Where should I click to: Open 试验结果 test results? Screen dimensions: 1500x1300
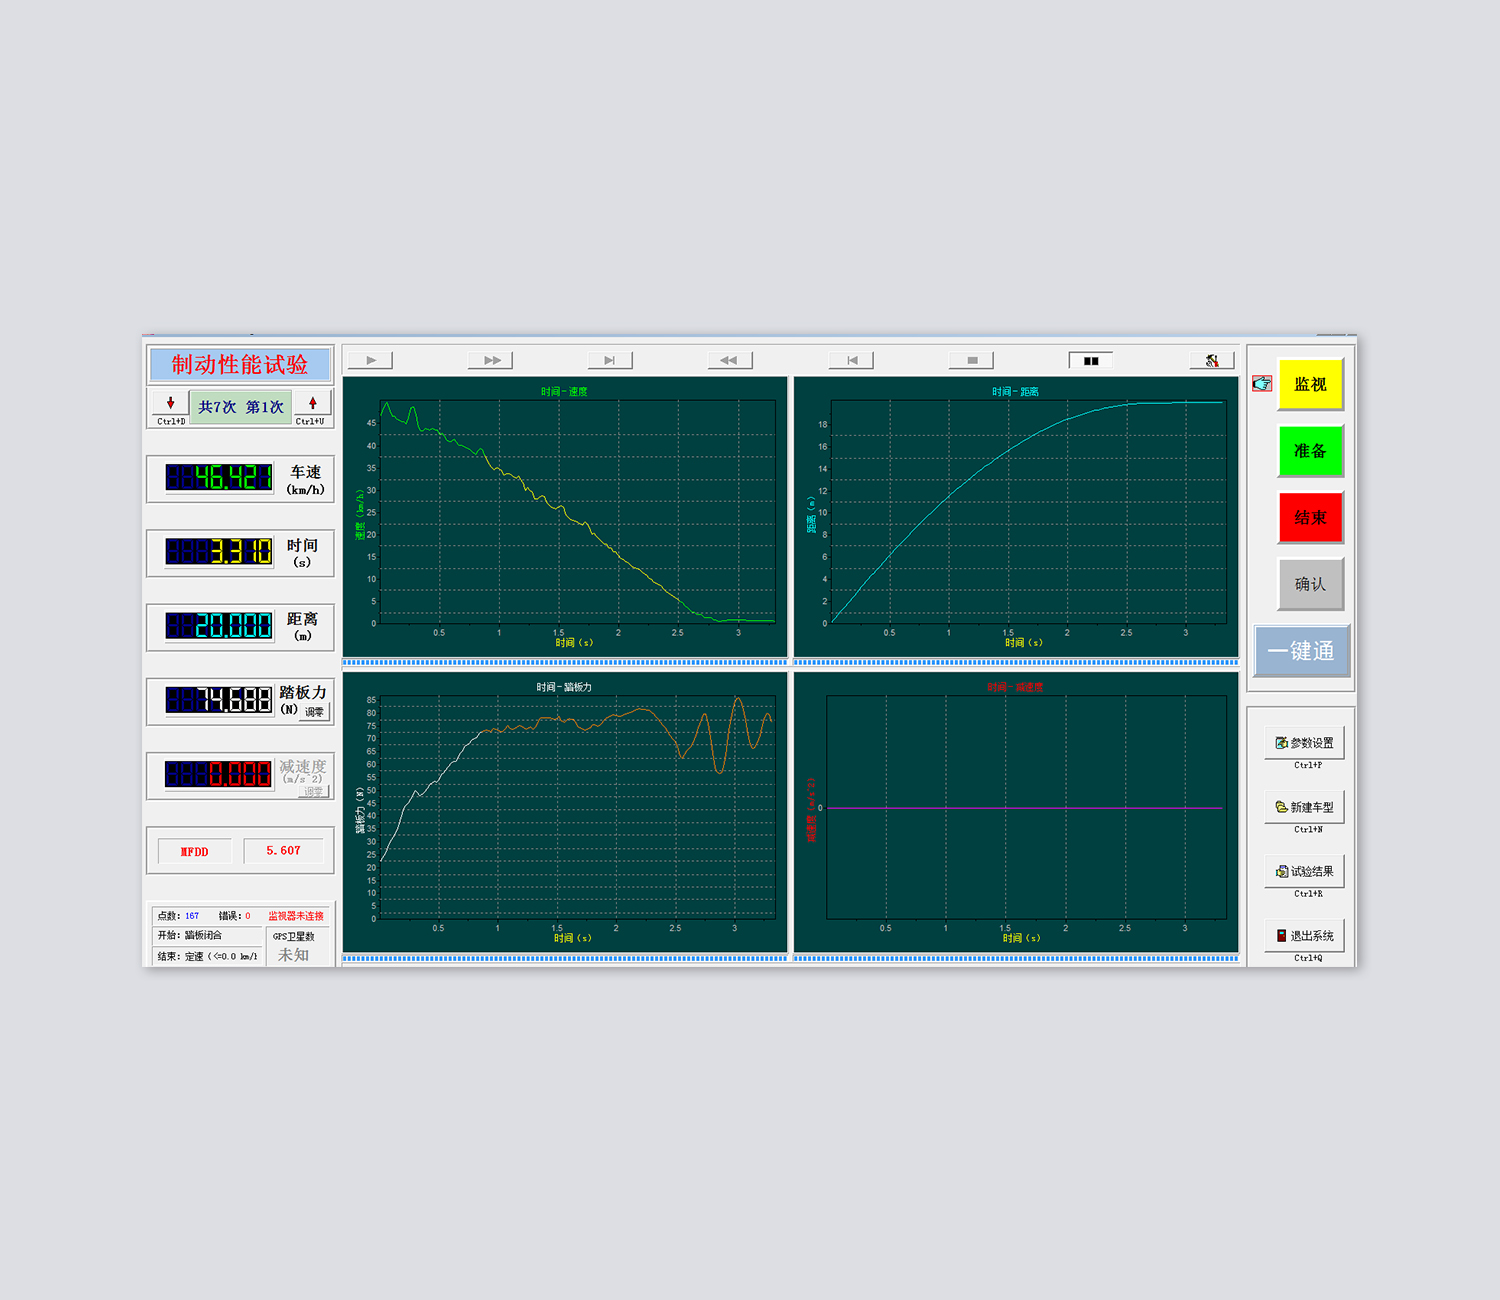(x=1304, y=871)
